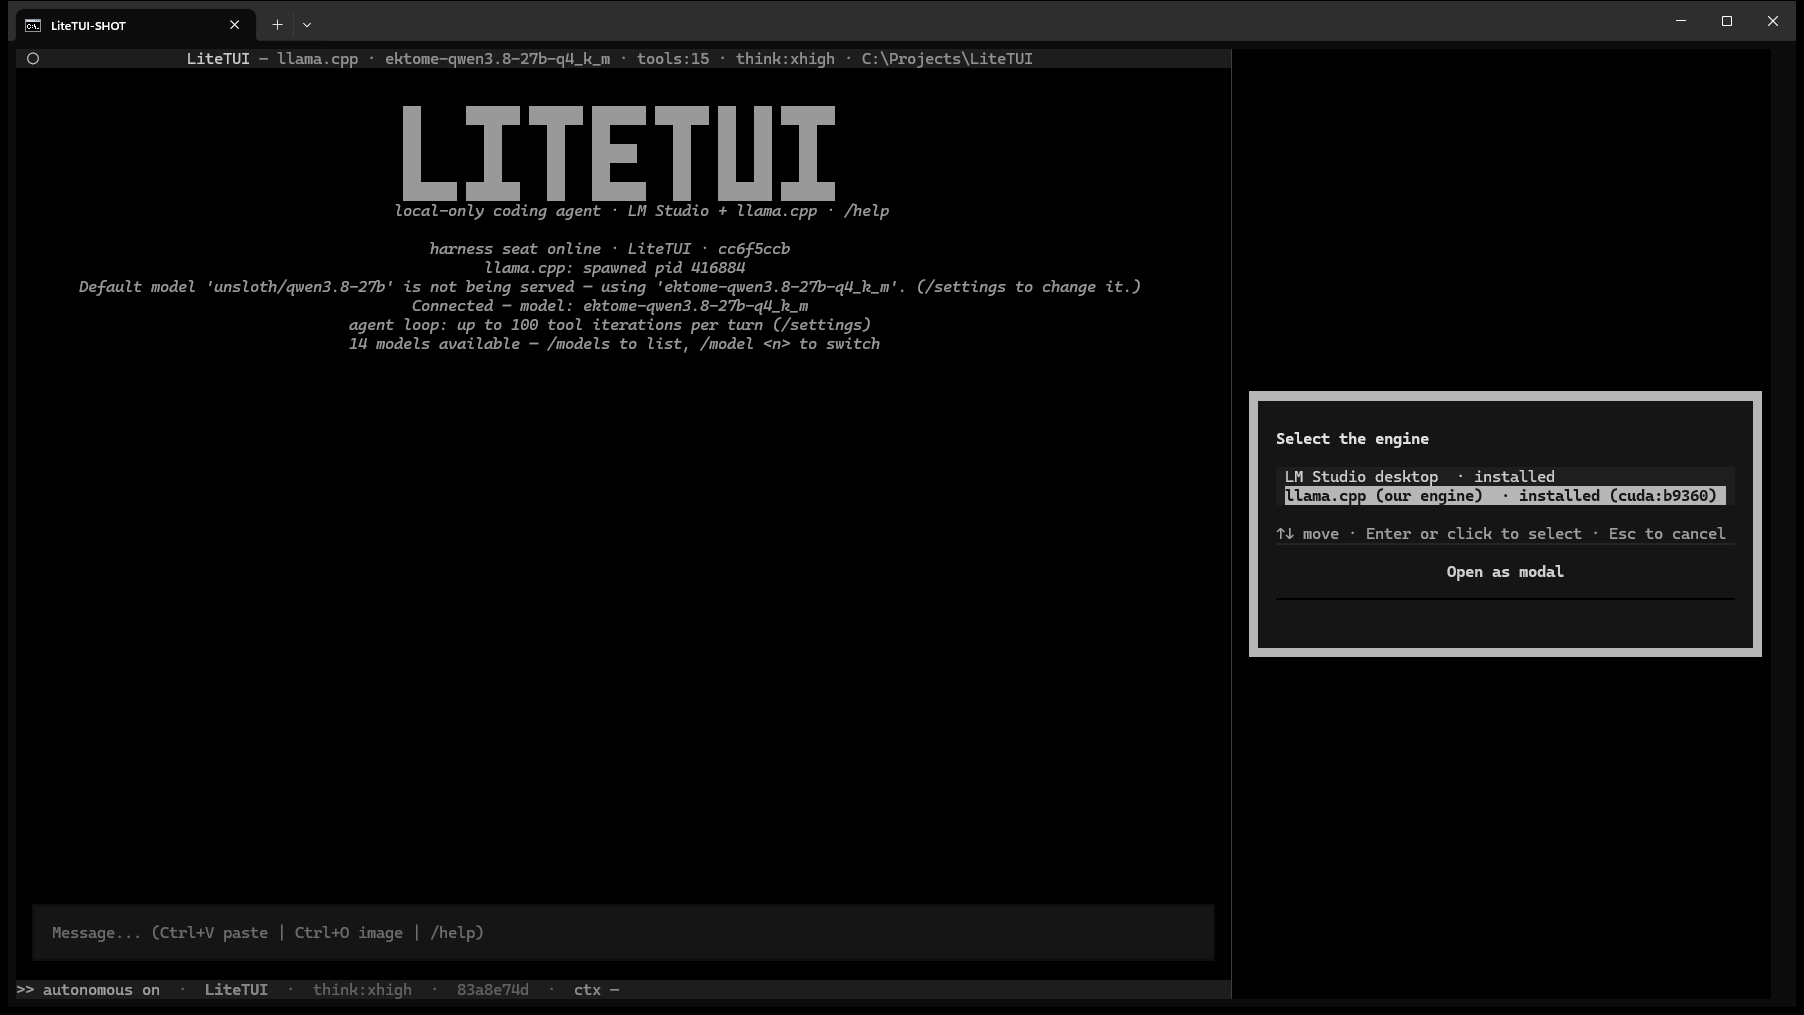Maximize the terminal window

1727,21
